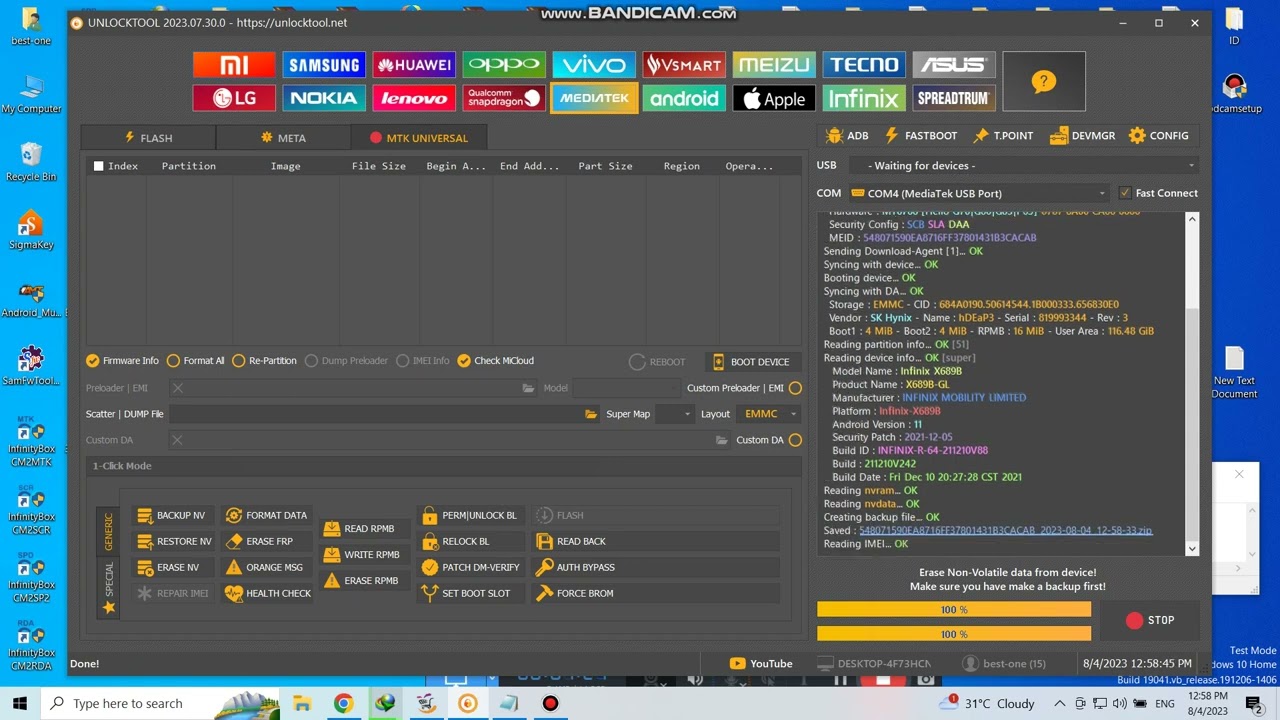Enable the Custom Preloader EMI toggle
The image size is (1280, 720).
click(x=795, y=388)
